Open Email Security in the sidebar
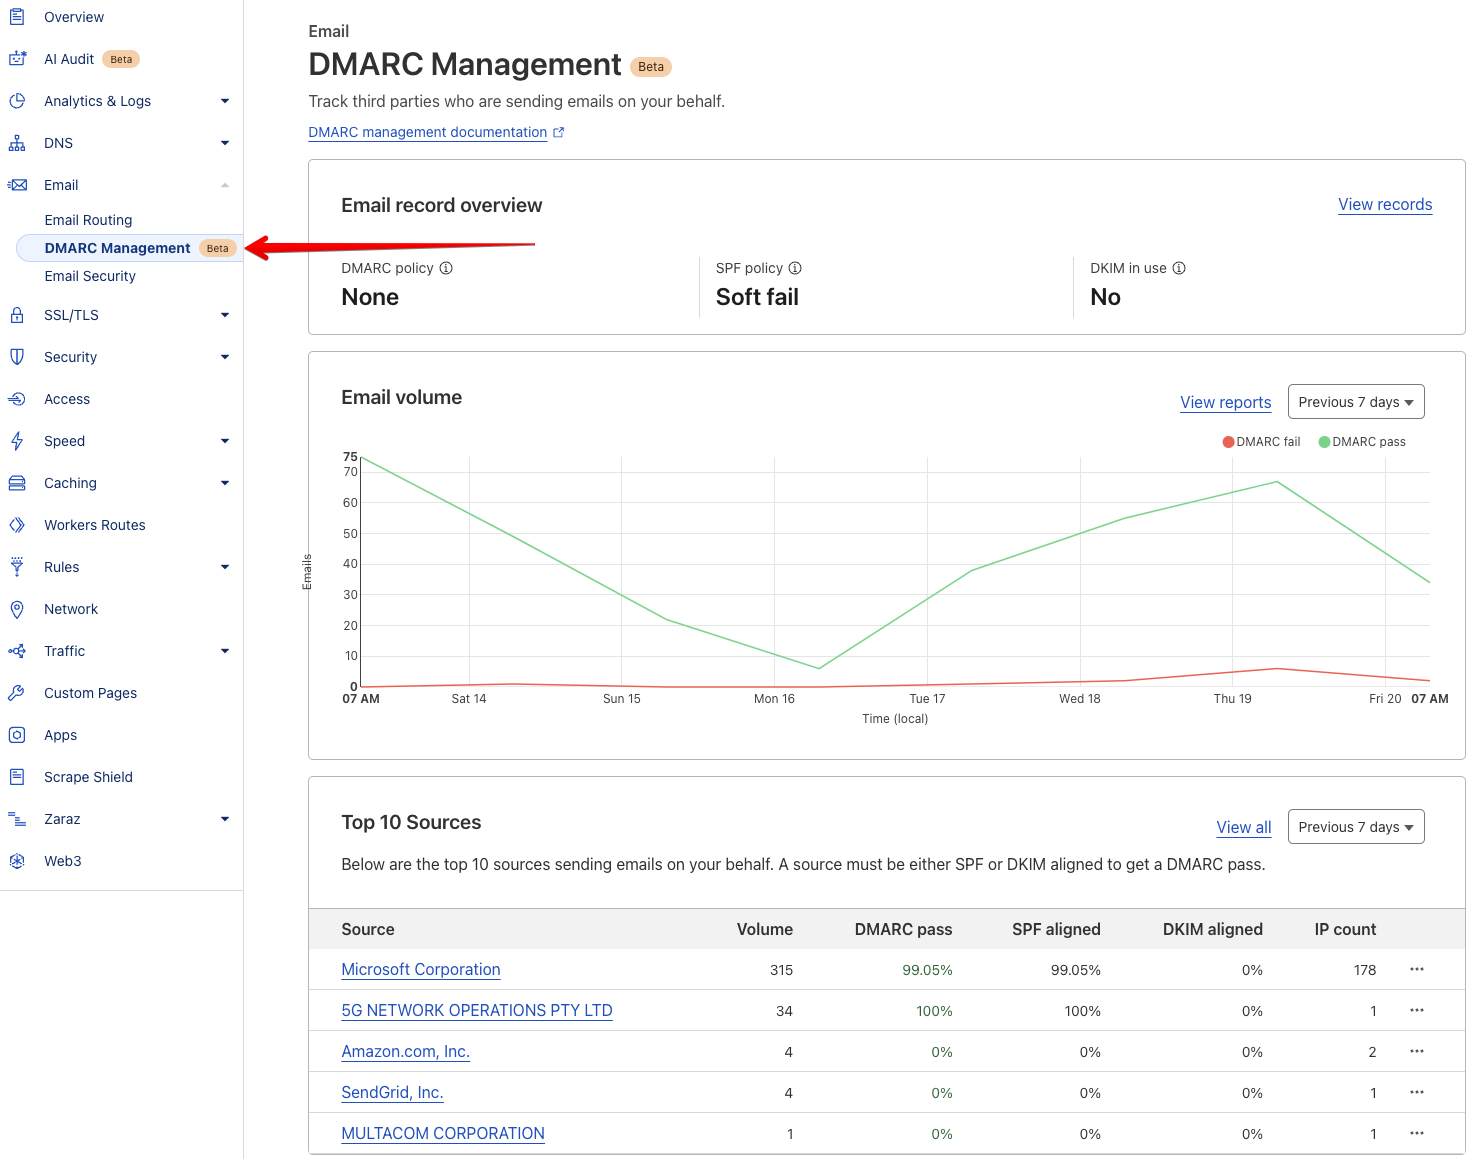The height and width of the screenshot is (1159, 1466). [90, 276]
